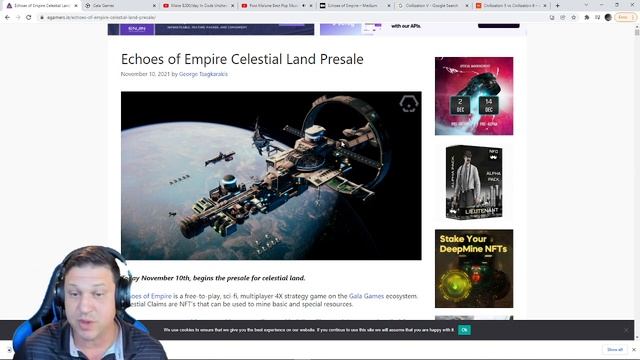This screenshot has height=360, width=640.
Task: Open George Tsagkarakis author link
Action: pyautogui.click(x=203, y=74)
